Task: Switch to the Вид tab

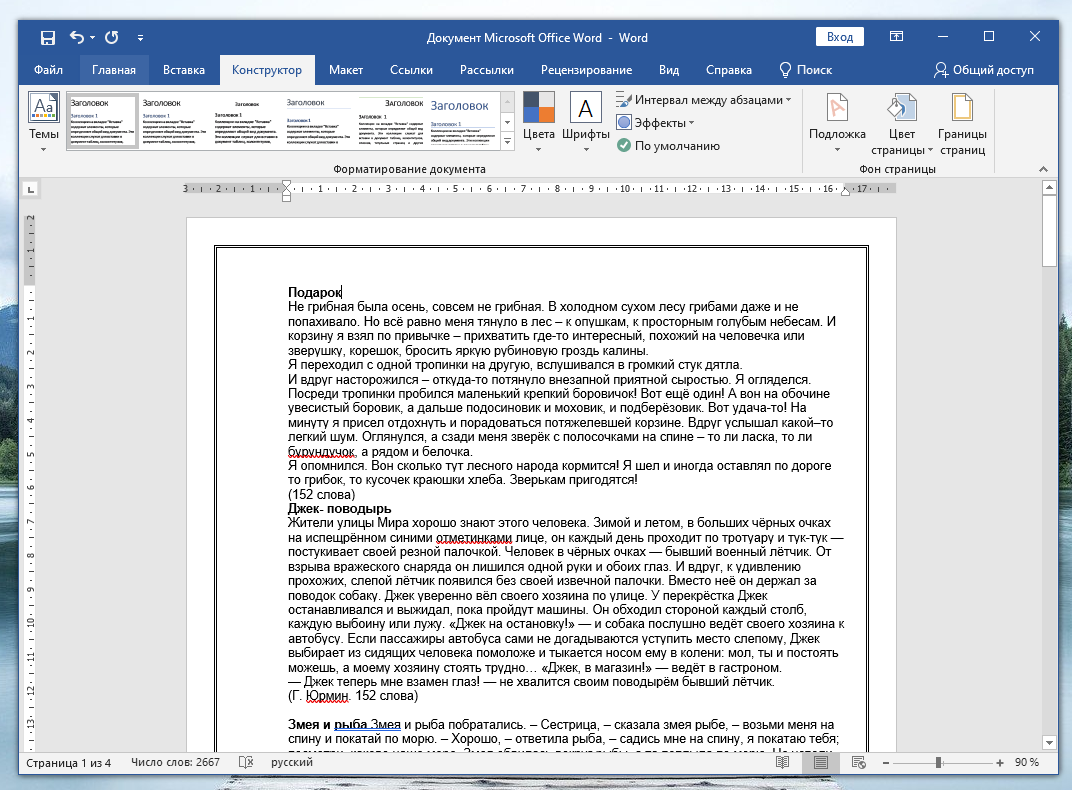Action: tap(669, 70)
